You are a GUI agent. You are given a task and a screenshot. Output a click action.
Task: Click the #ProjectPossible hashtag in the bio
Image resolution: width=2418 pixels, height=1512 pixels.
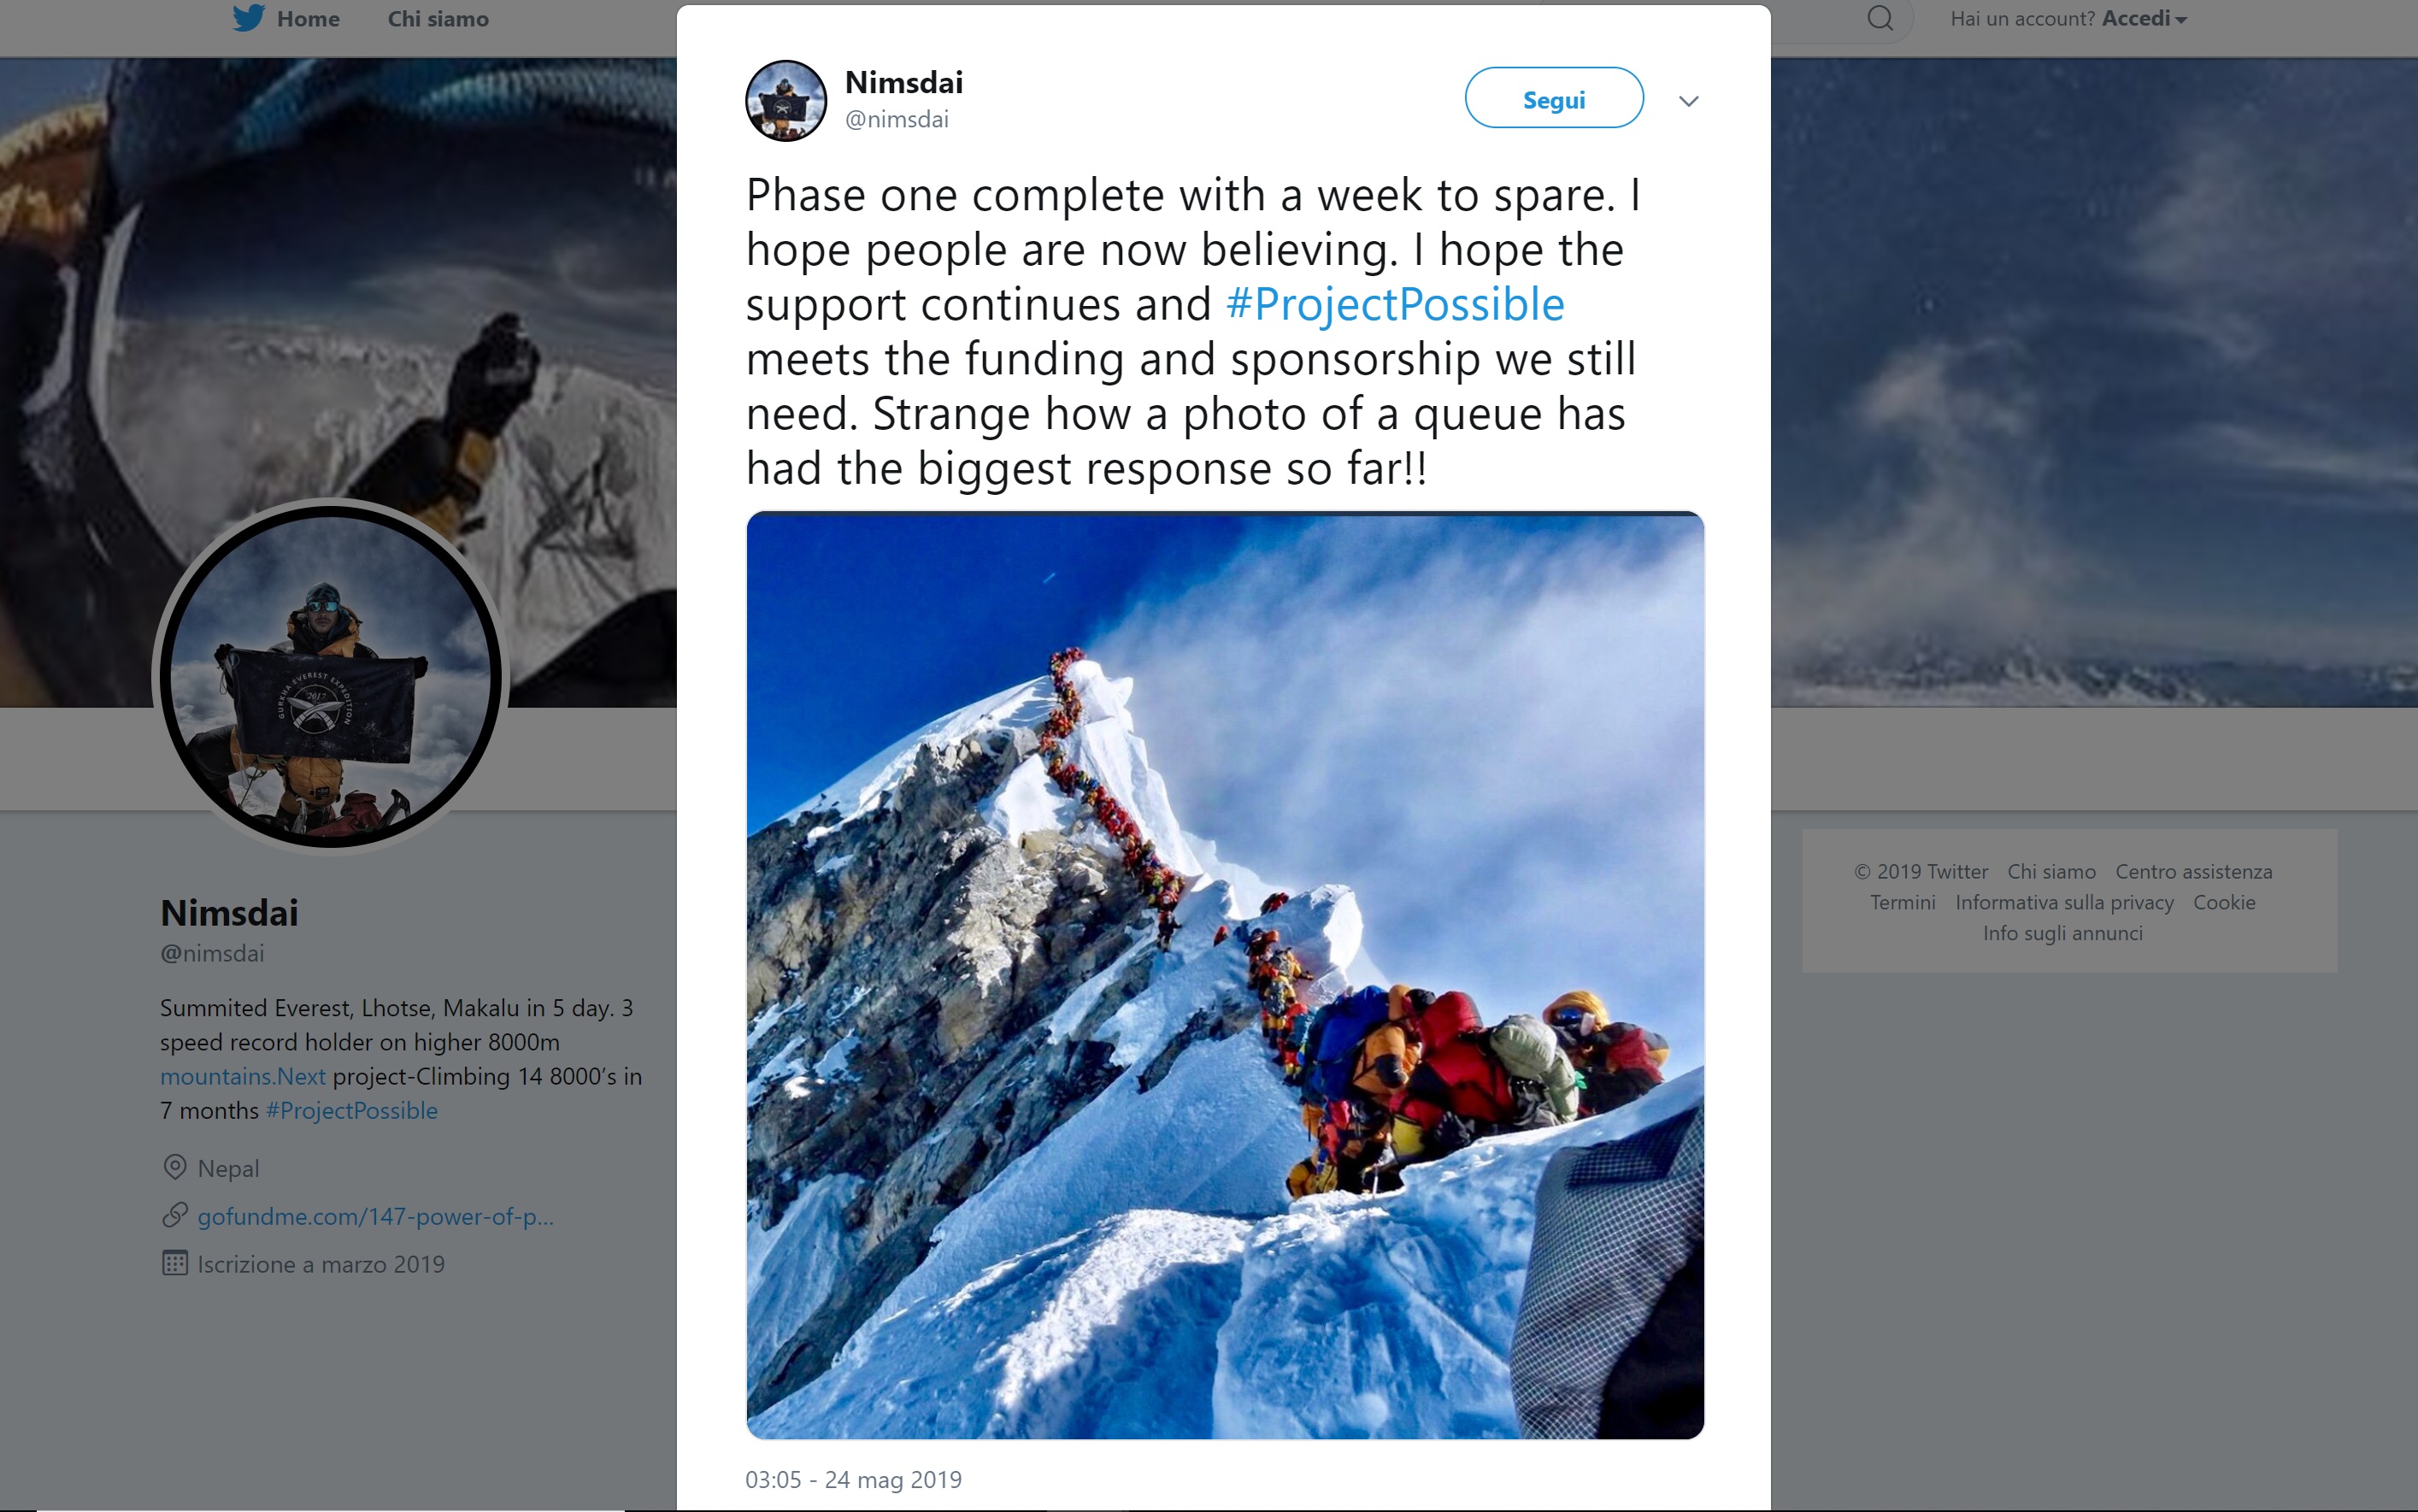352,1110
